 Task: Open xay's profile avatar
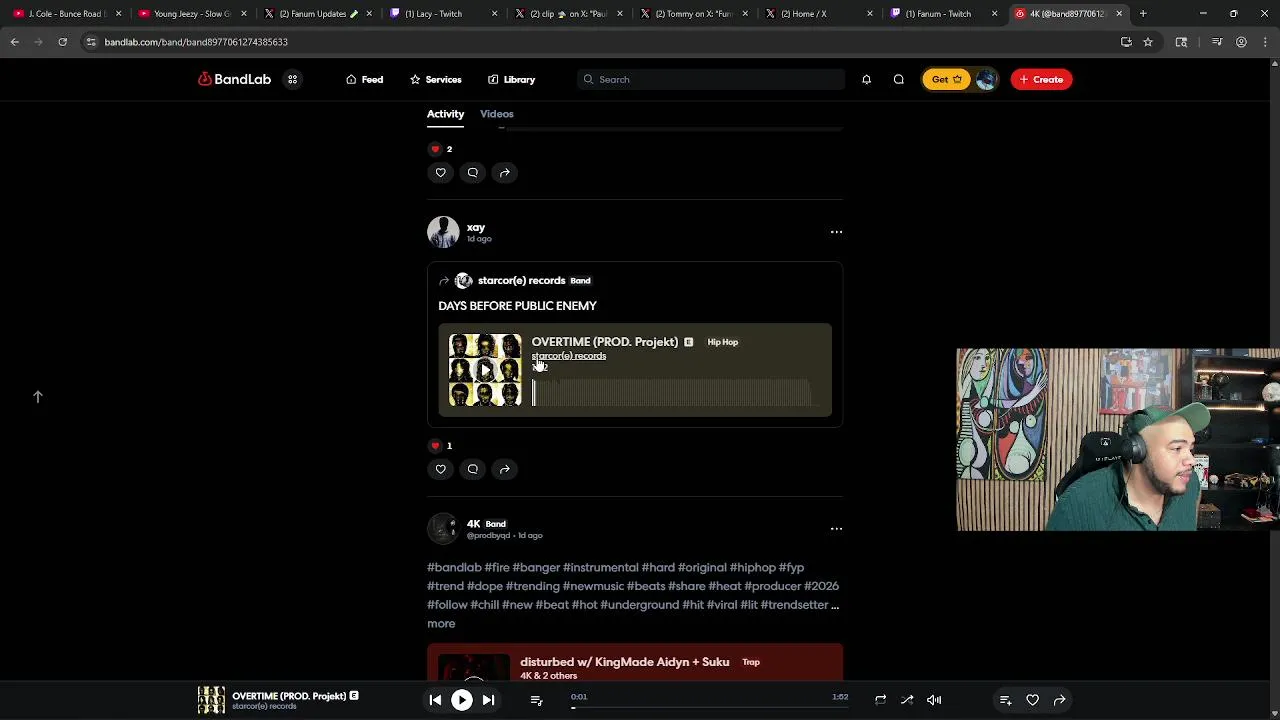coord(443,232)
